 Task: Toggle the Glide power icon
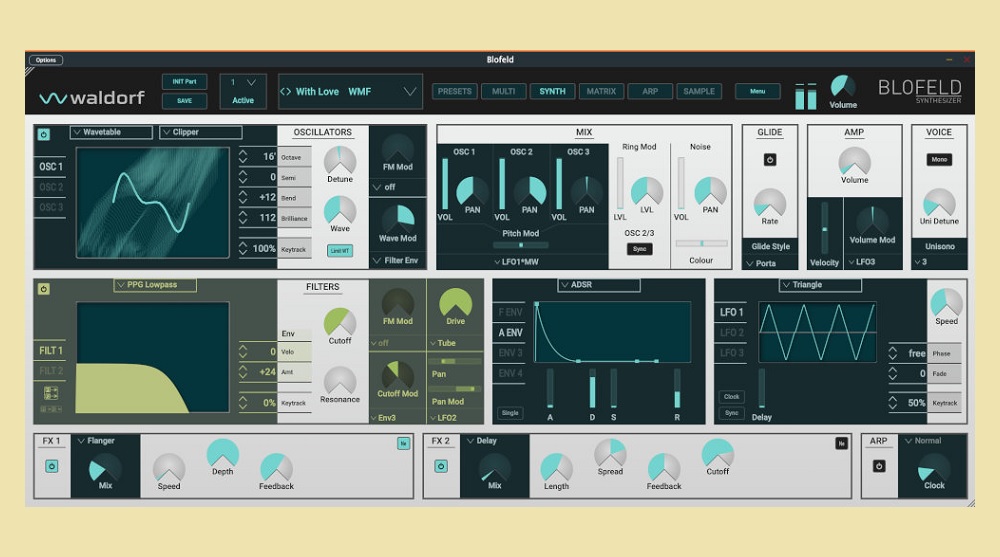click(770, 159)
